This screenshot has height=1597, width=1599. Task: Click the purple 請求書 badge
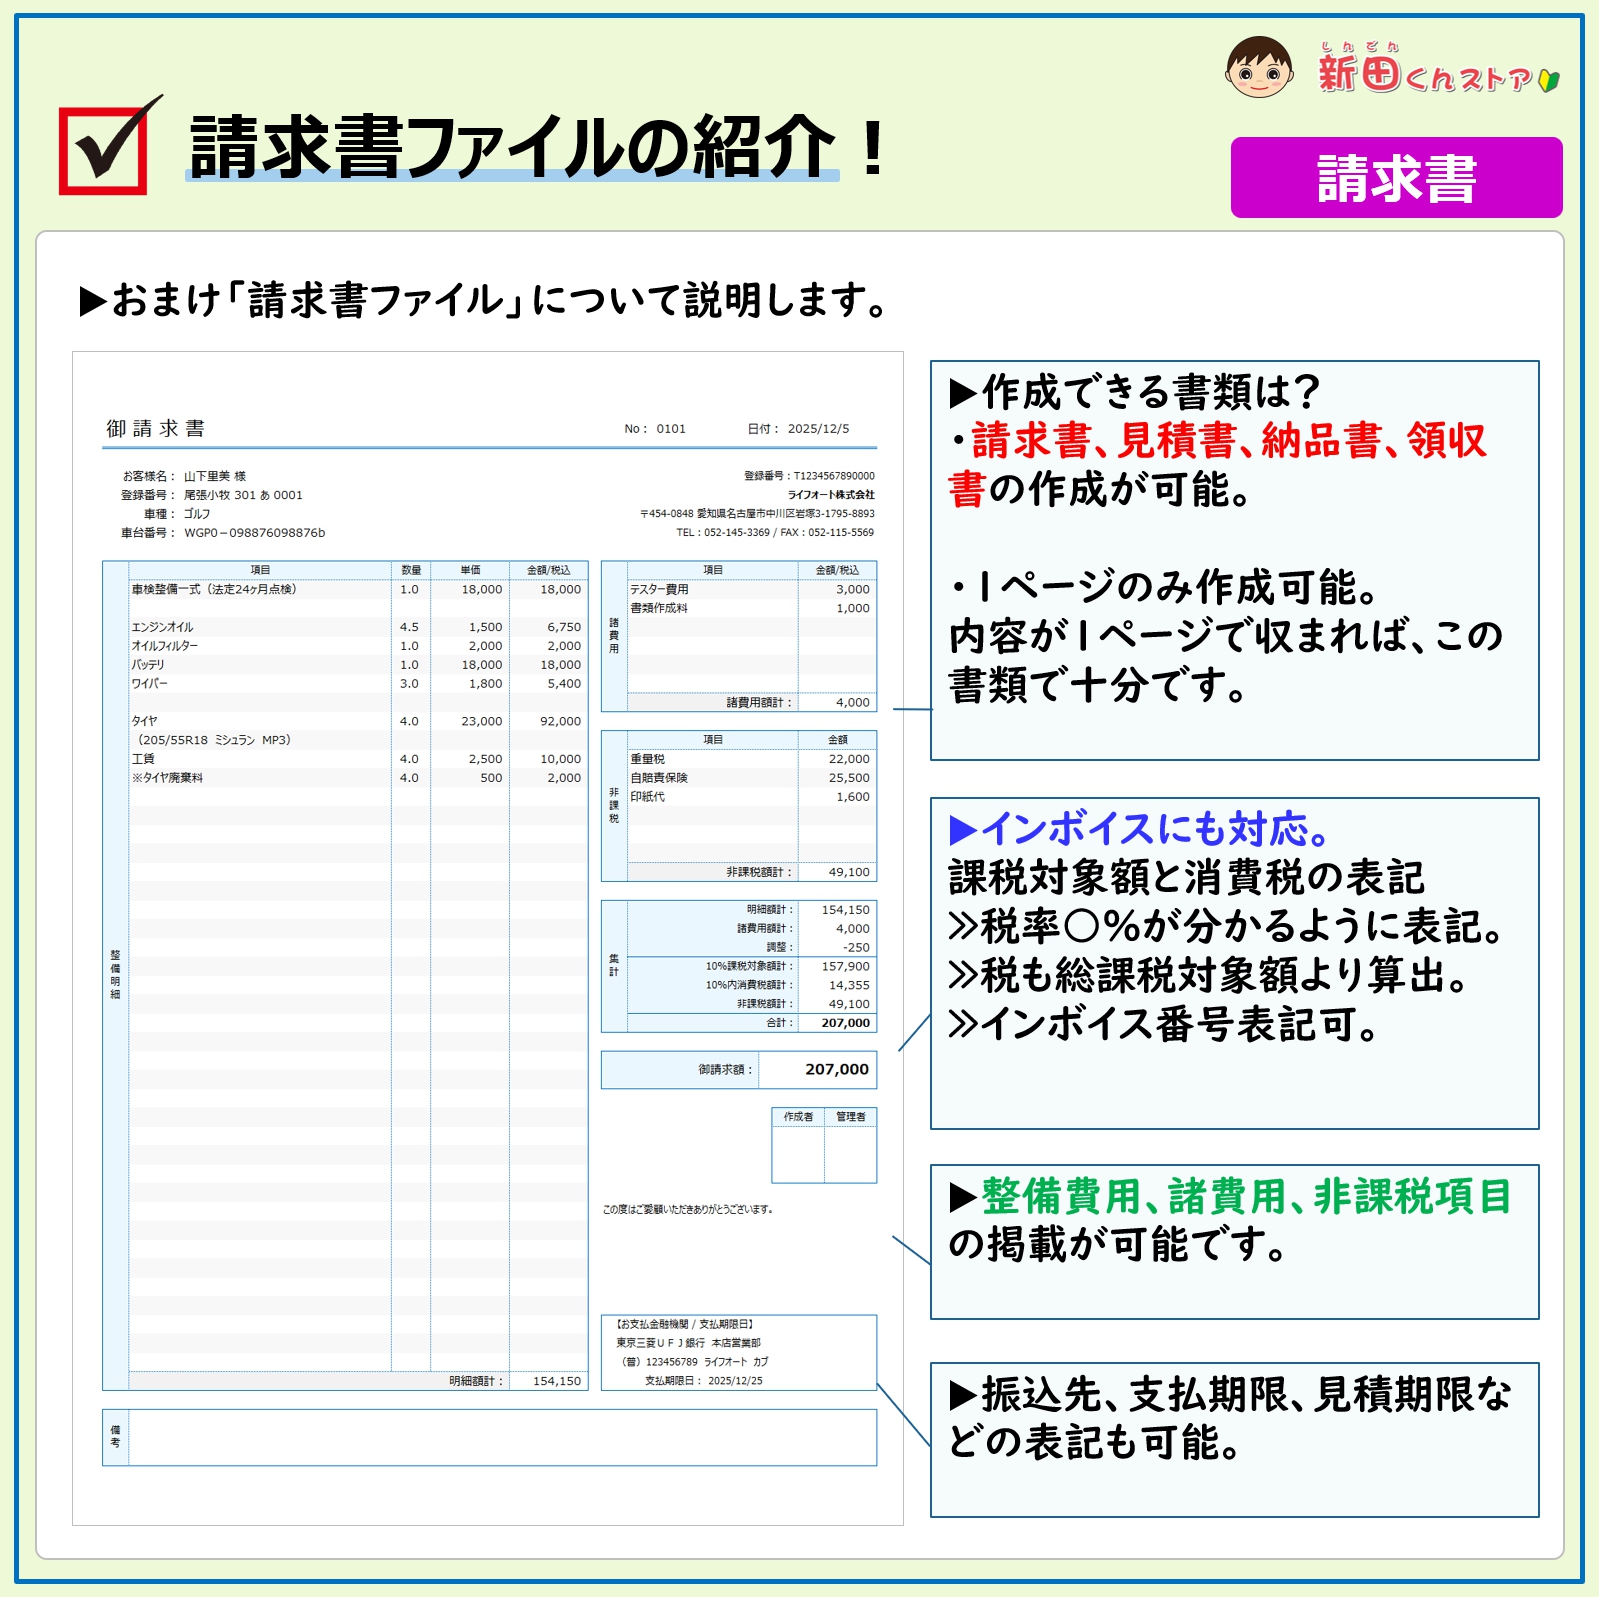click(x=1396, y=178)
